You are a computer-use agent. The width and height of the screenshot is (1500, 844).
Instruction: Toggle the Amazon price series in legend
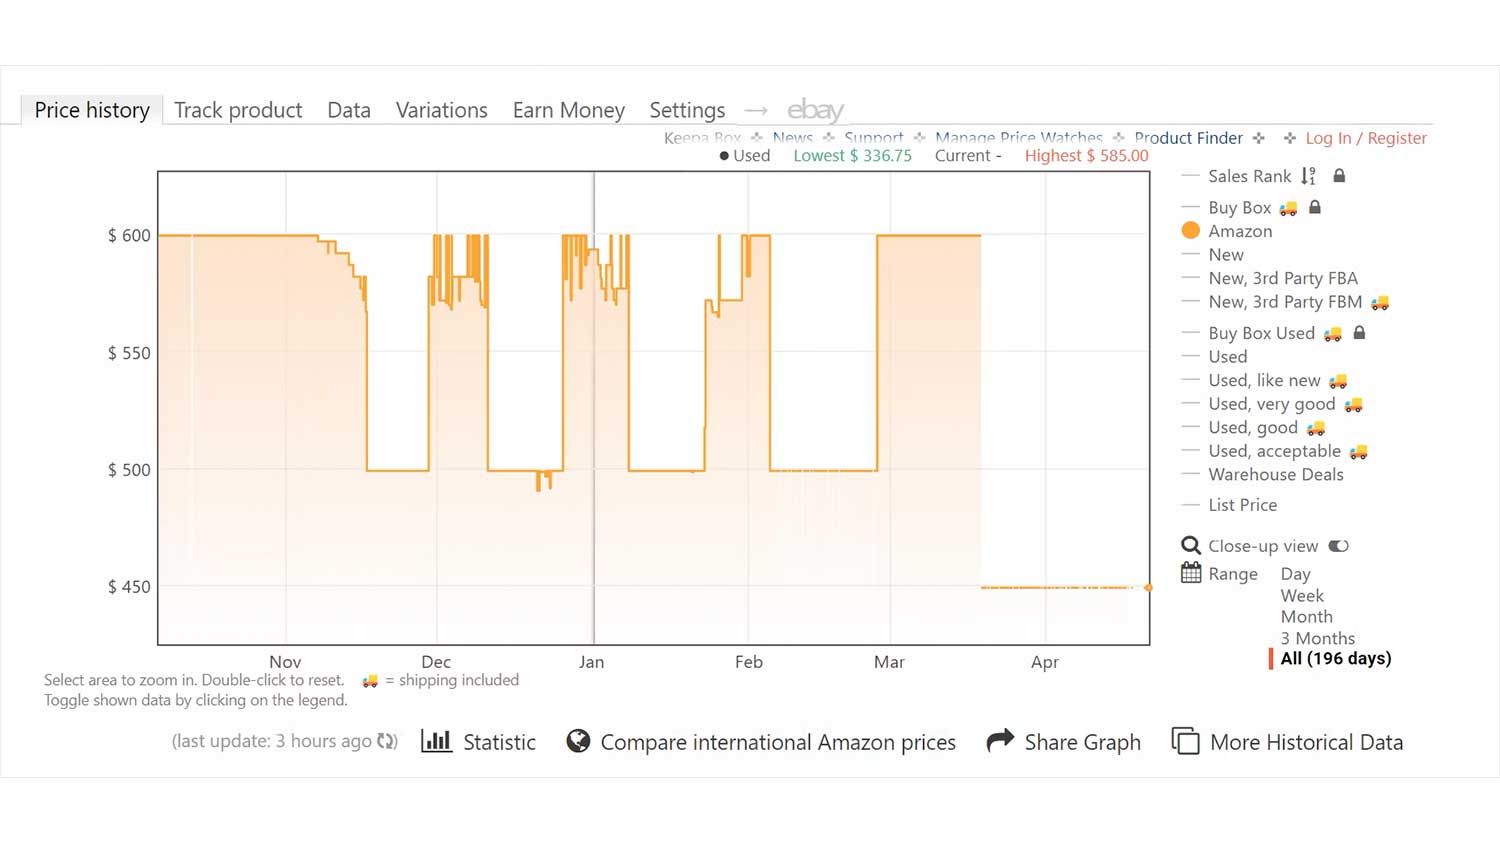[1240, 231]
